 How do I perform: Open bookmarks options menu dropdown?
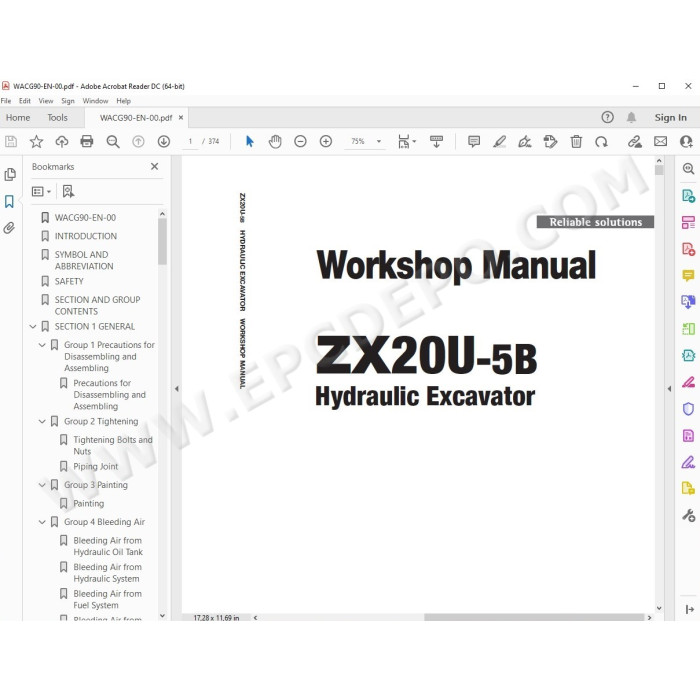(x=42, y=192)
